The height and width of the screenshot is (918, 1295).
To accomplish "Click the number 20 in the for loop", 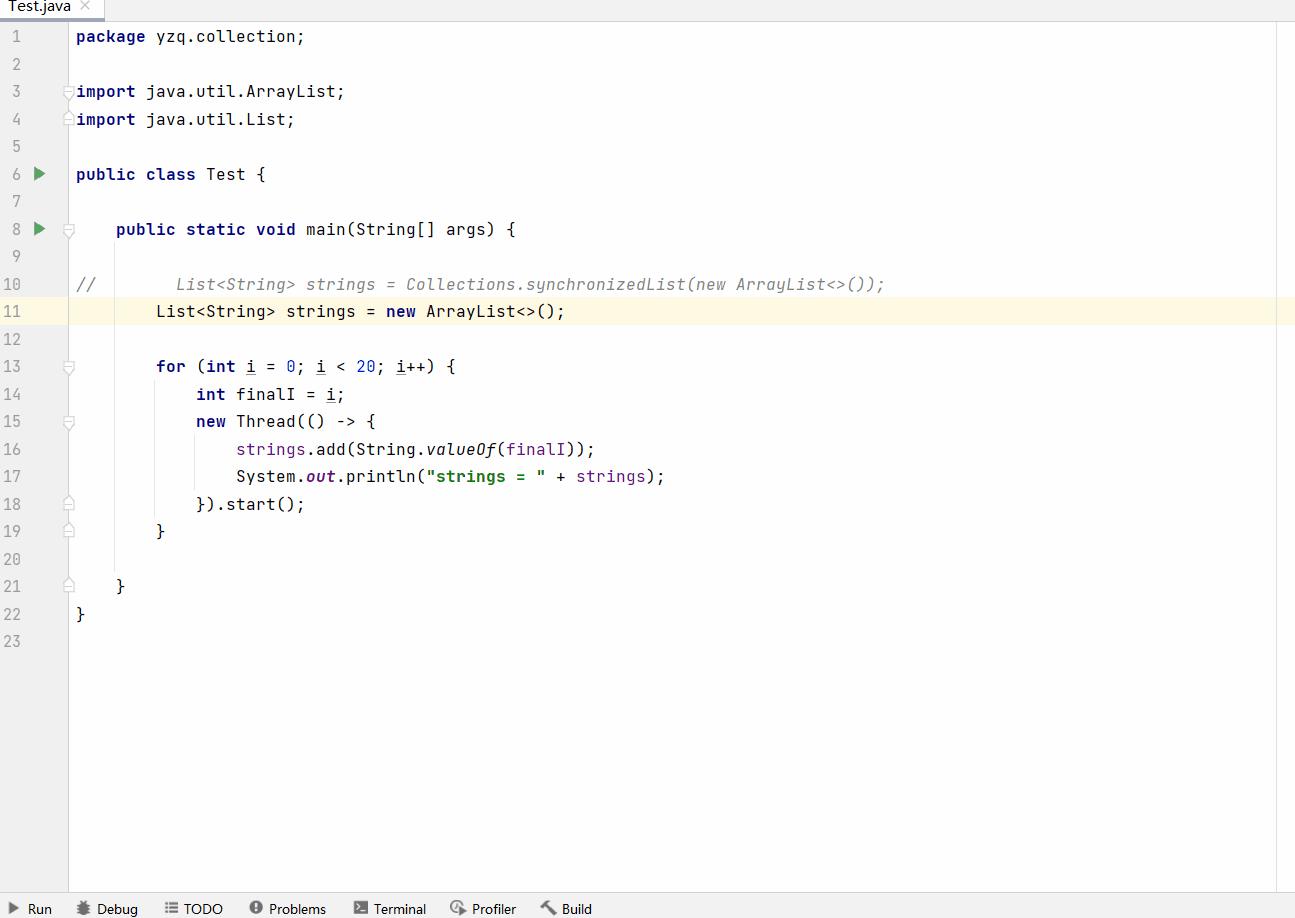I will 365,366.
